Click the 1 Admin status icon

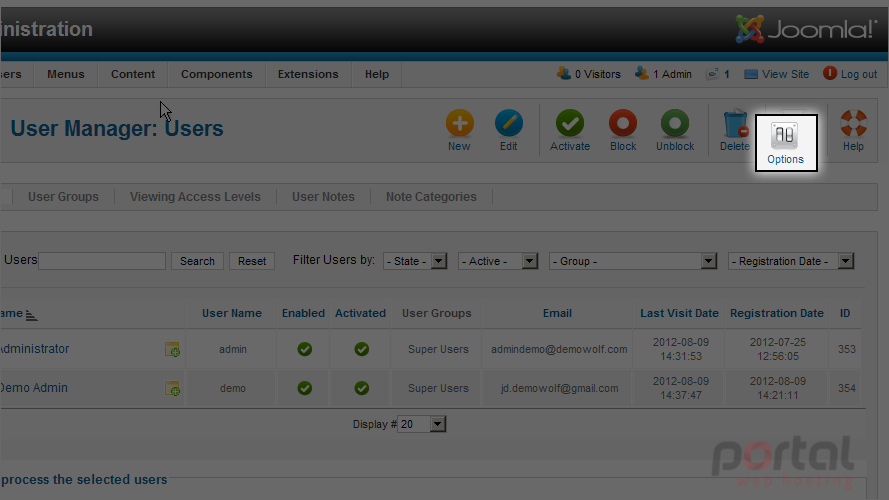642,73
